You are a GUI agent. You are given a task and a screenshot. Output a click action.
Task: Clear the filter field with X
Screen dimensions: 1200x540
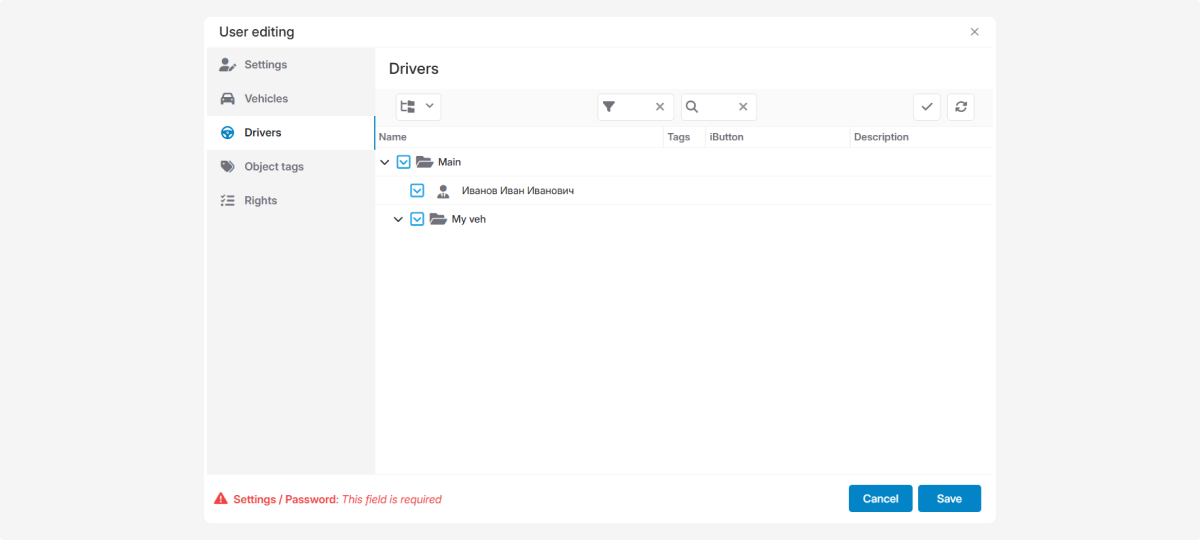[x=660, y=107]
